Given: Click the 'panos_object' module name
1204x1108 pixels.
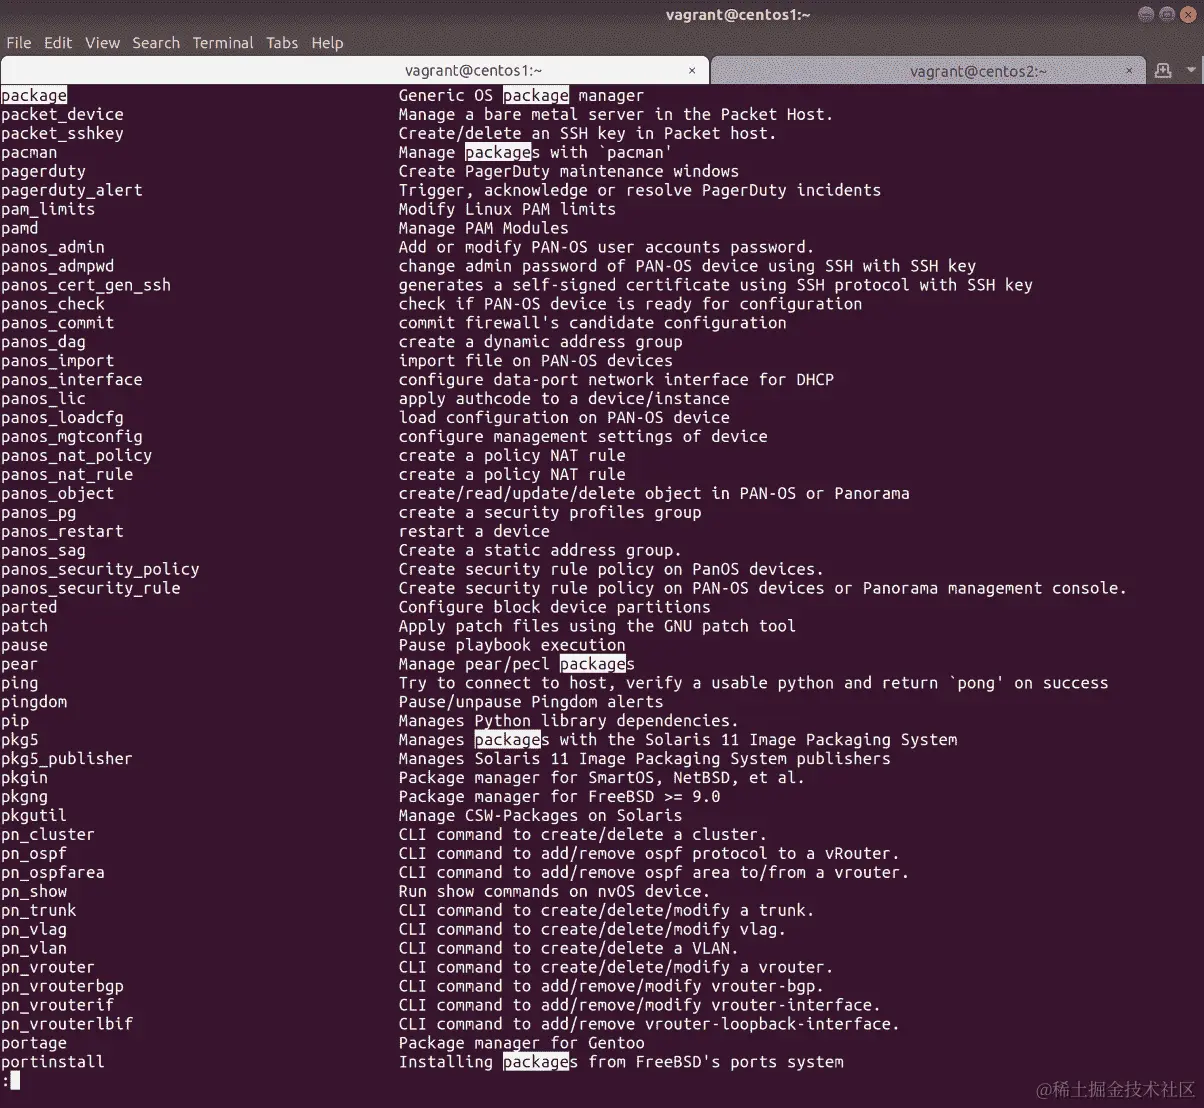Looking at the screenshot, I should [x=58, y=494].
